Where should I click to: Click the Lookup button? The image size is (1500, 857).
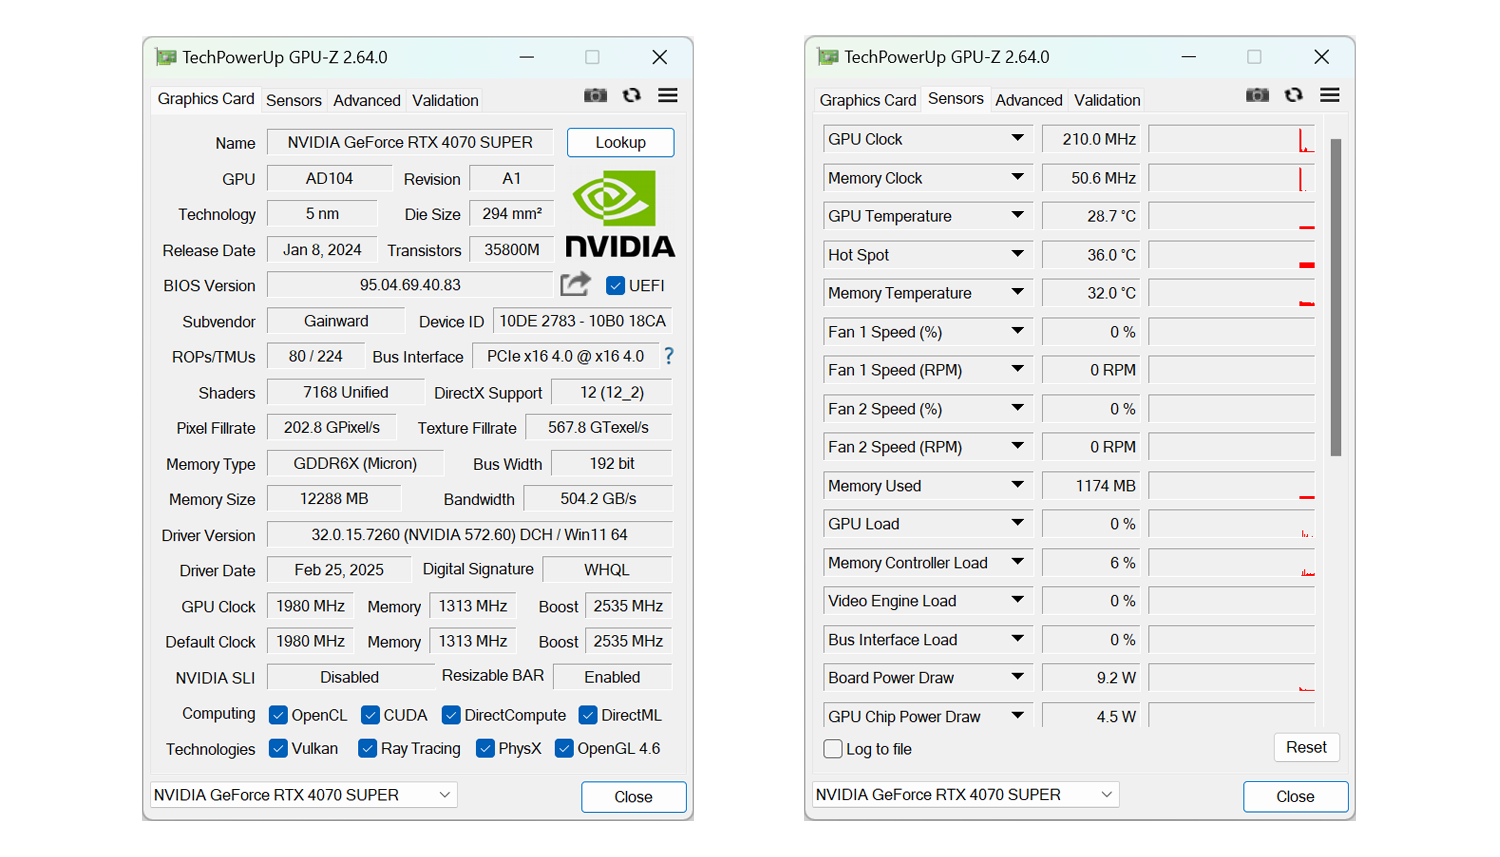click(620, 142)
